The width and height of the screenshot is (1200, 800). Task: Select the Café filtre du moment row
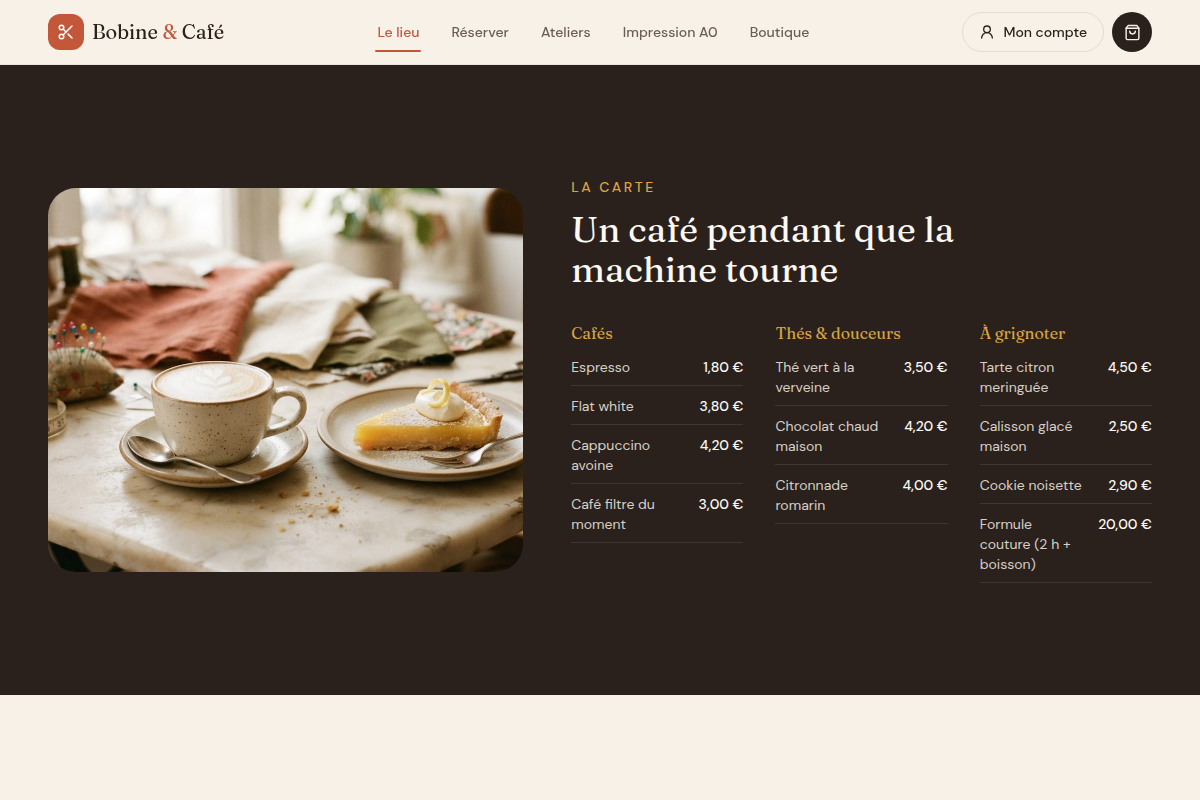[657, 514]
